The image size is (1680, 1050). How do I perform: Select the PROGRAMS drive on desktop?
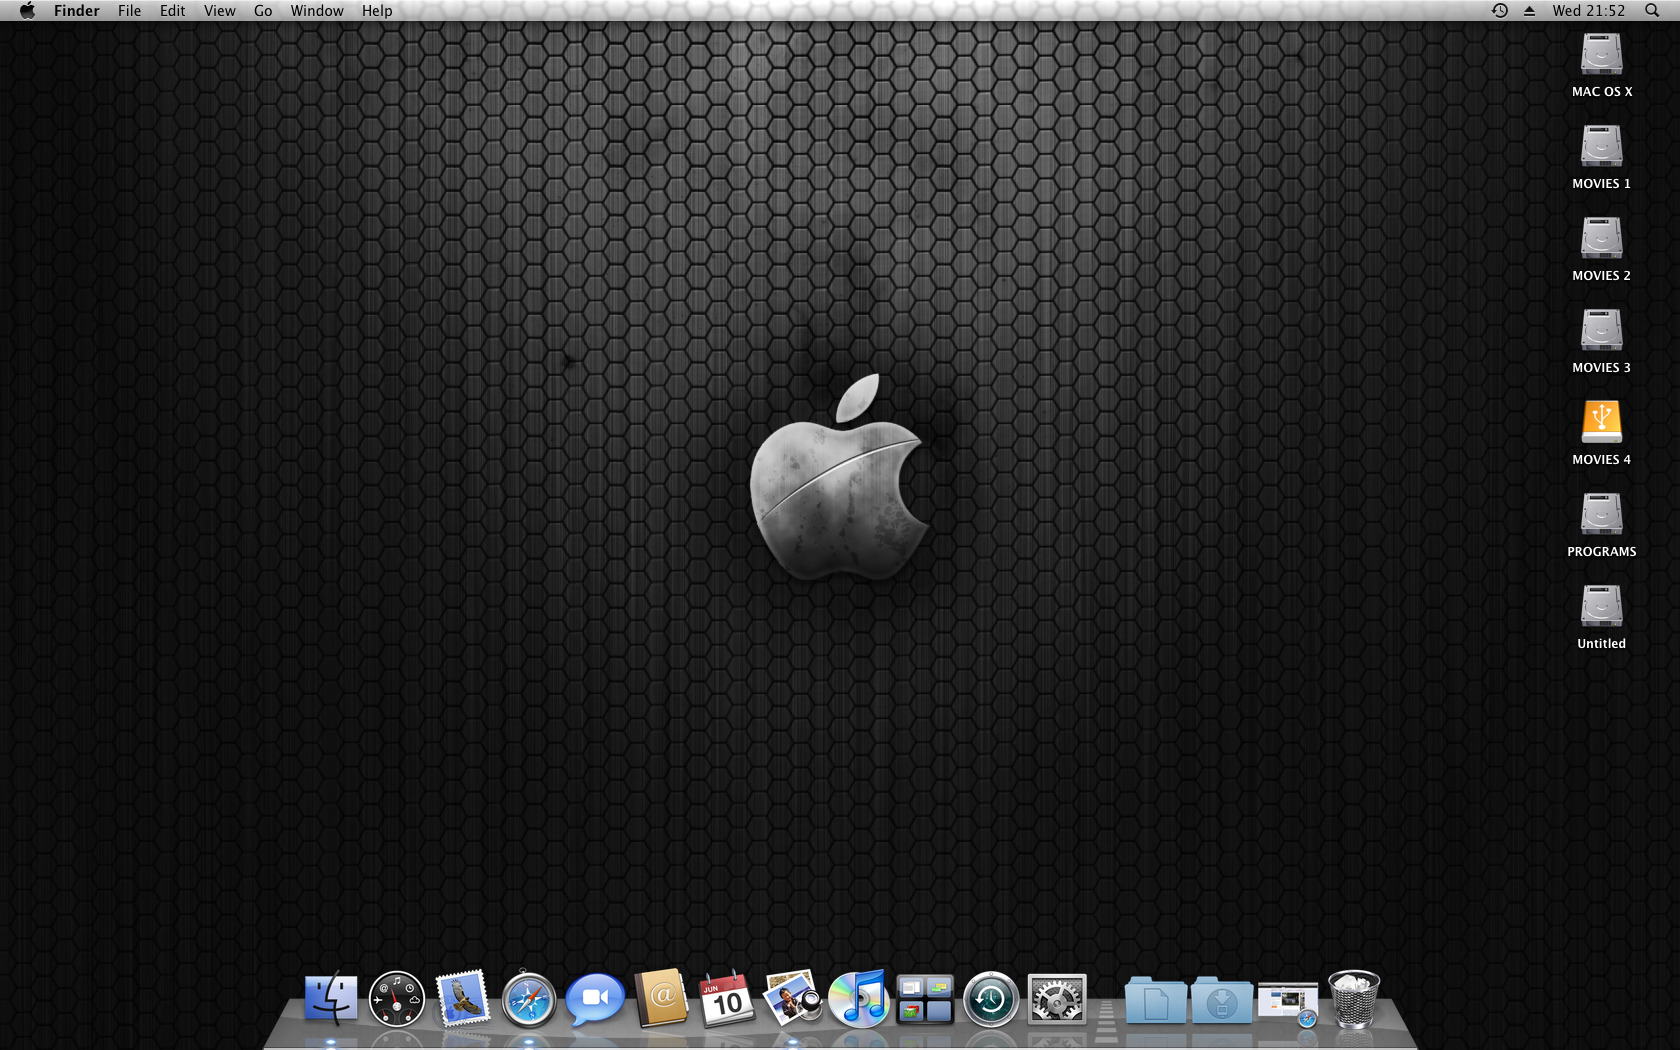pyautogui.click(x=1601, y=514)
